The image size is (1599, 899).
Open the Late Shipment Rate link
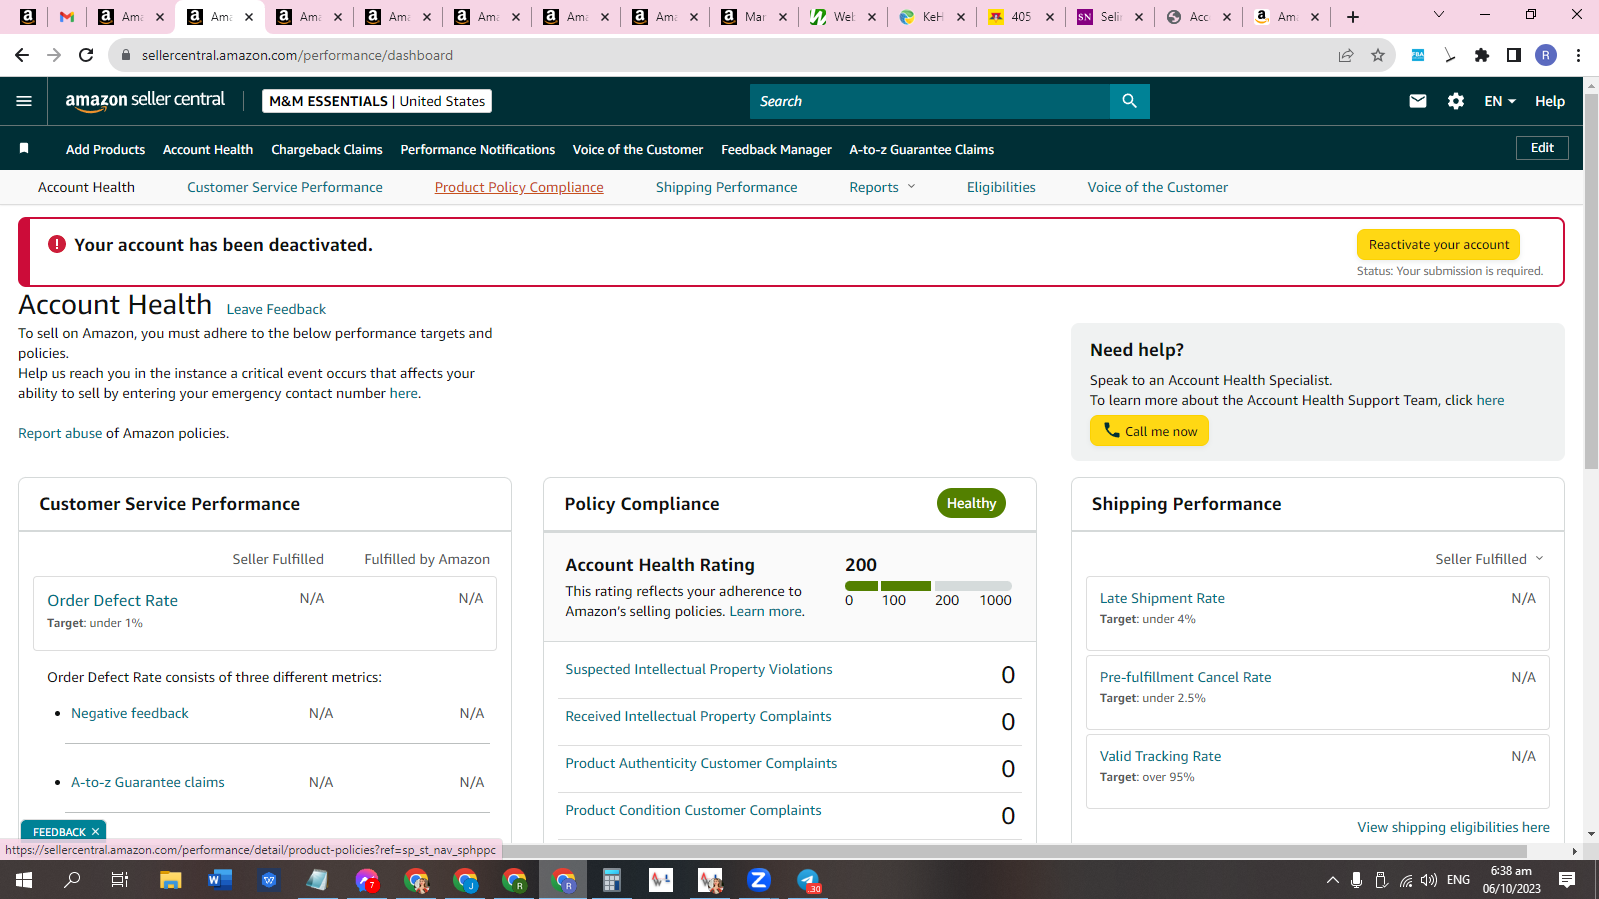click(1162, 598)
